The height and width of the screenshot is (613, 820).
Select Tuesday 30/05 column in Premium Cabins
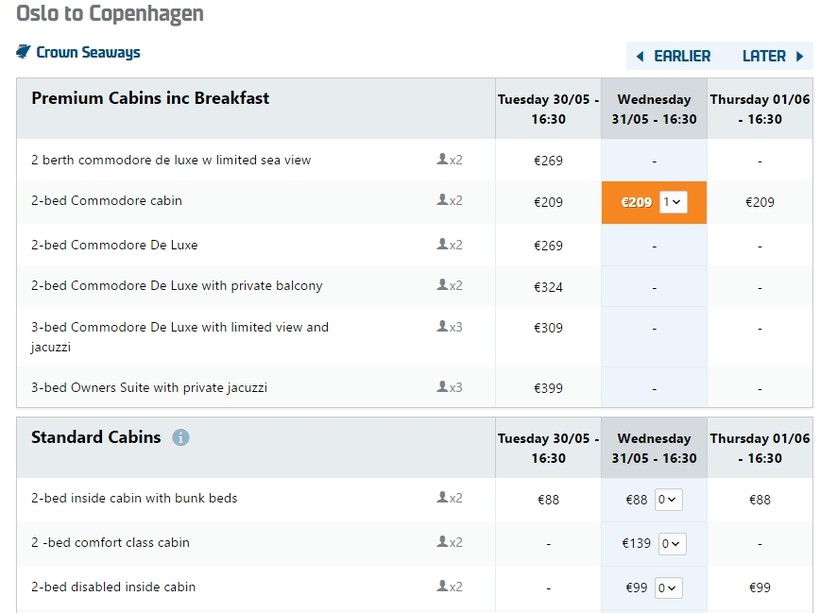click(548, 109)
